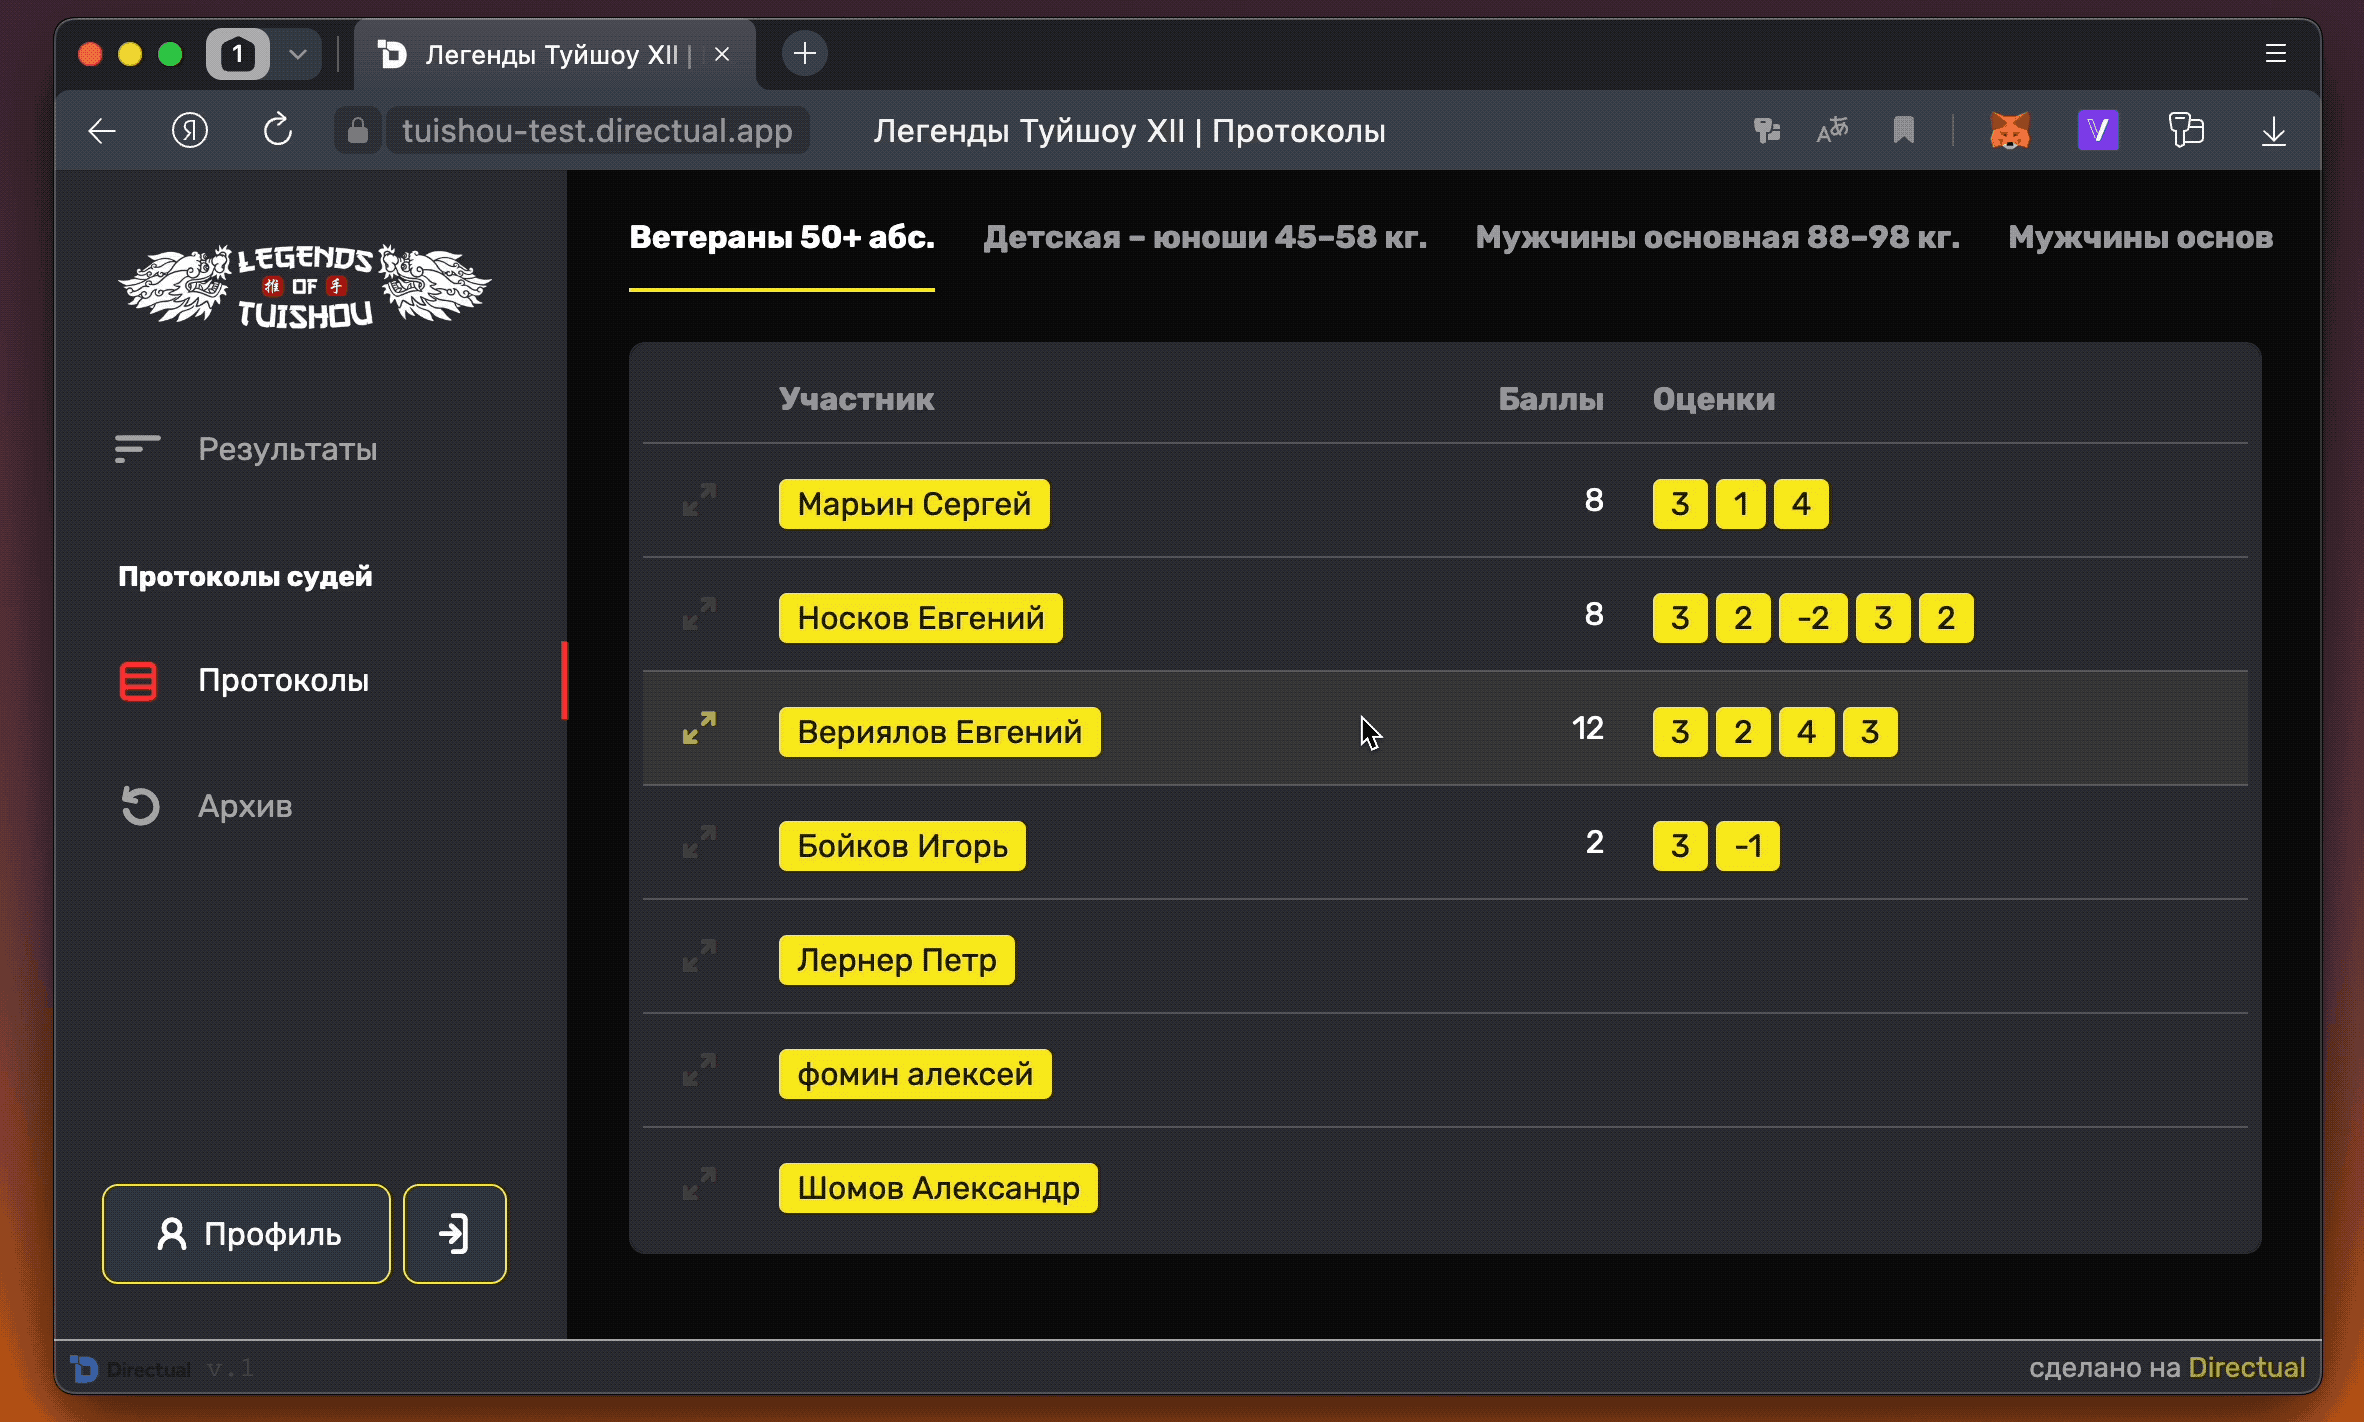Expand Носков Евгений row with arrows icon
Viewport: 2364px width, 1422px height.
coord(699,614)
